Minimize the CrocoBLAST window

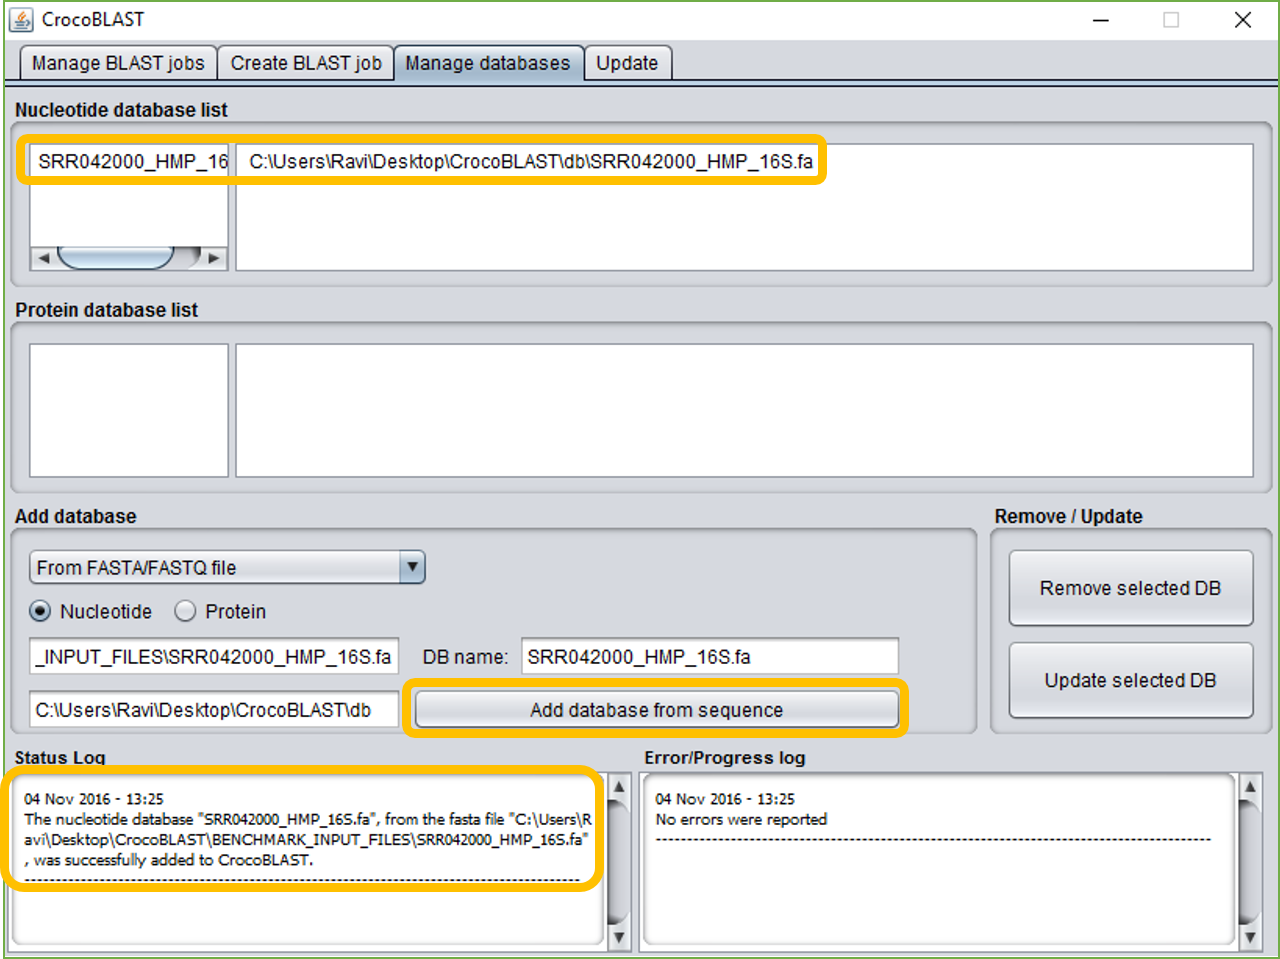tap(1101, 20)
